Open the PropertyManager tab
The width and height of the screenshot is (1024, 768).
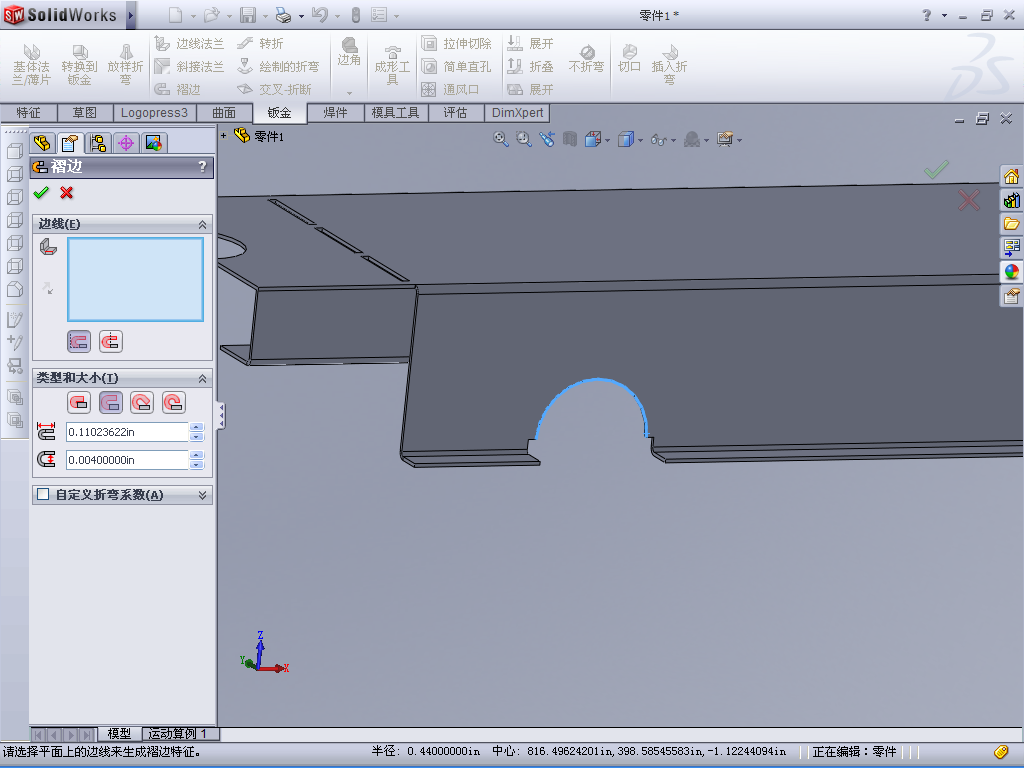point(70,142)
